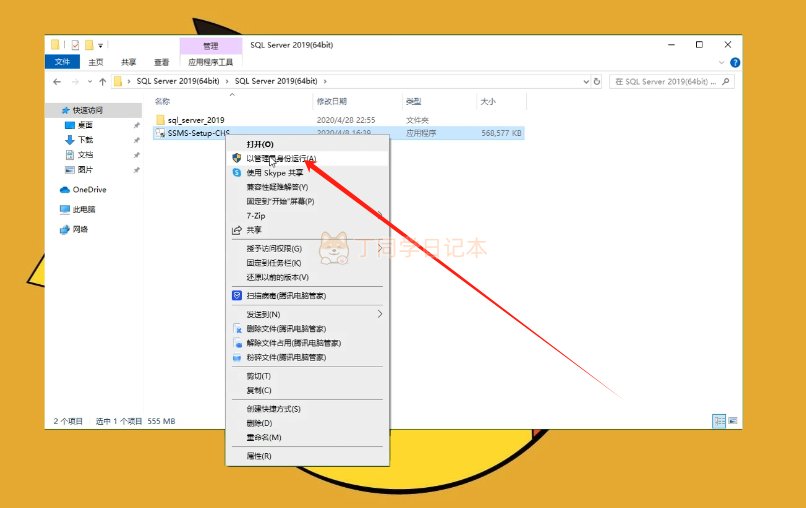
Task: Click the OneDrive cloud icon
Action: point(65,190)
